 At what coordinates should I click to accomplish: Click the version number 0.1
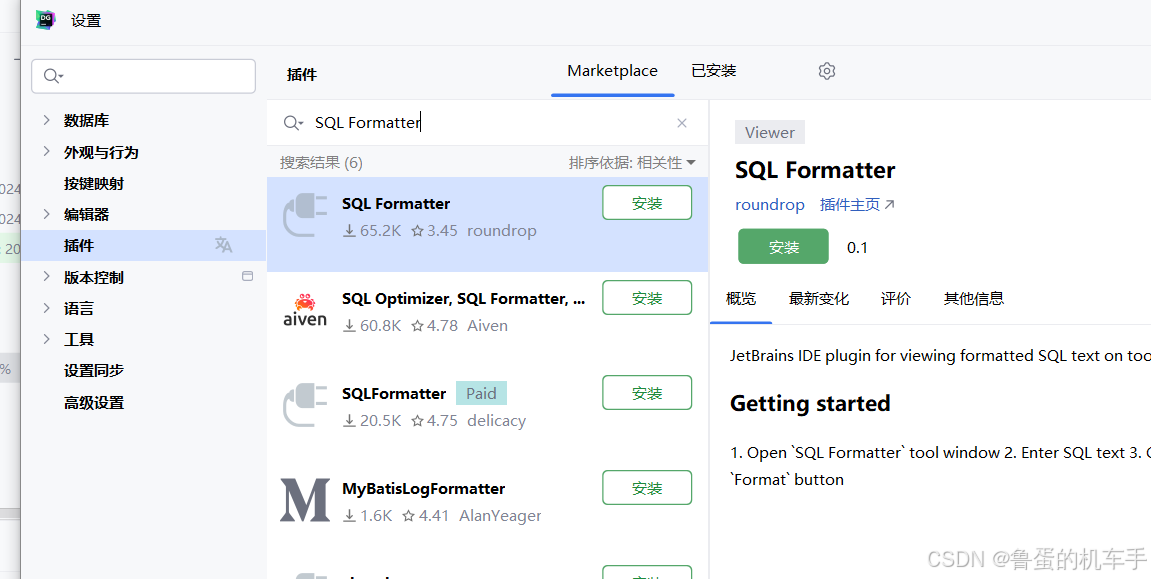(x=857, y=247)
